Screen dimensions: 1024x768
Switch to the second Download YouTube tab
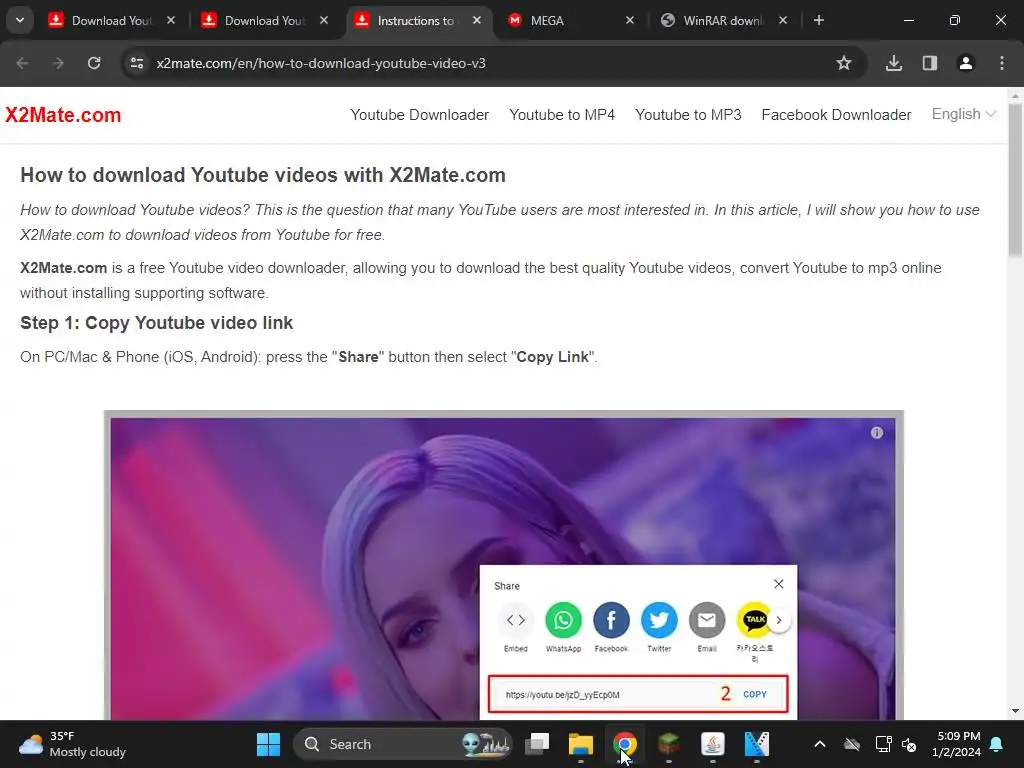(x=265, y=20)
